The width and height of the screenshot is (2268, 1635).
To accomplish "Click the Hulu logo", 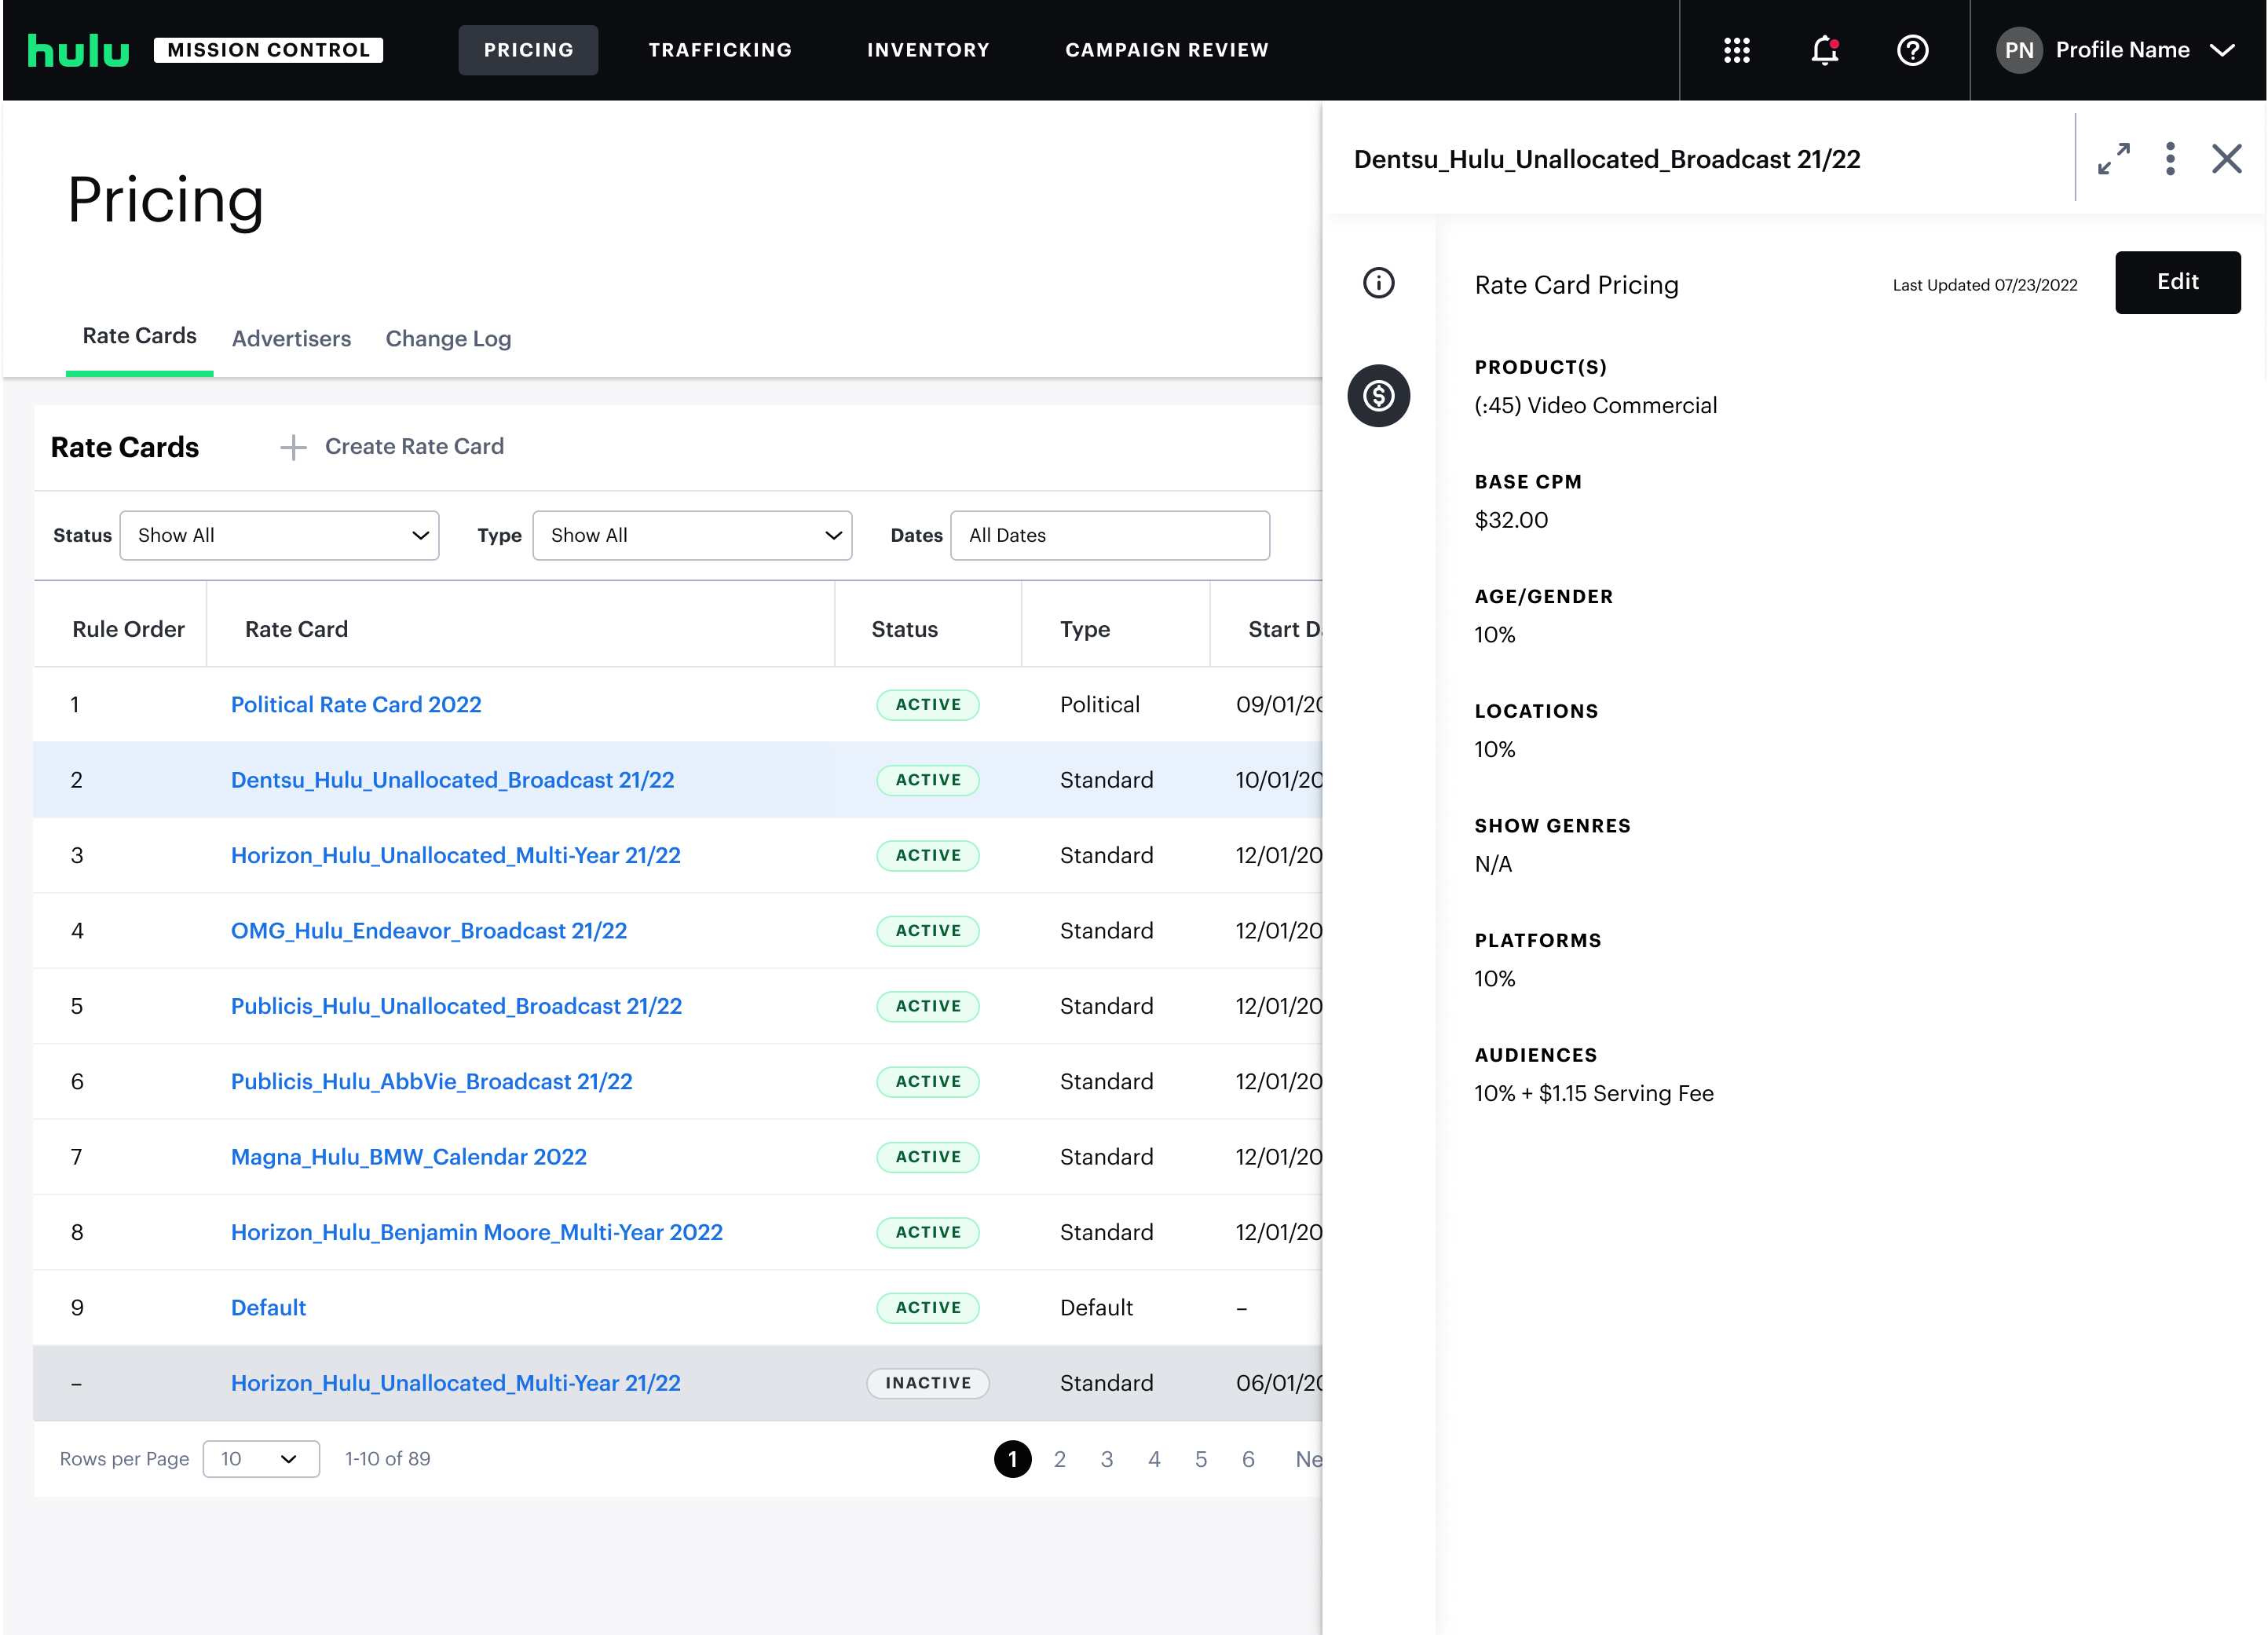I will coord(78,50).
